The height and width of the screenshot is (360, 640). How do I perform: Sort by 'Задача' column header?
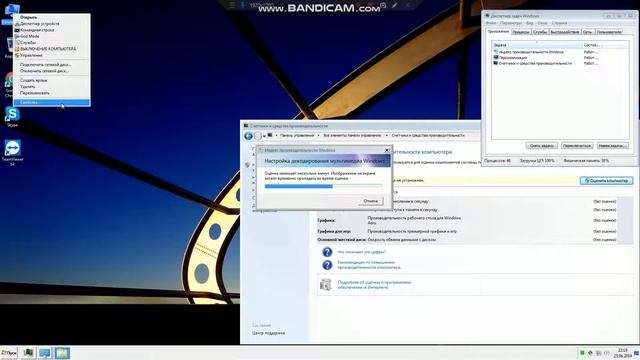[537, 45]
